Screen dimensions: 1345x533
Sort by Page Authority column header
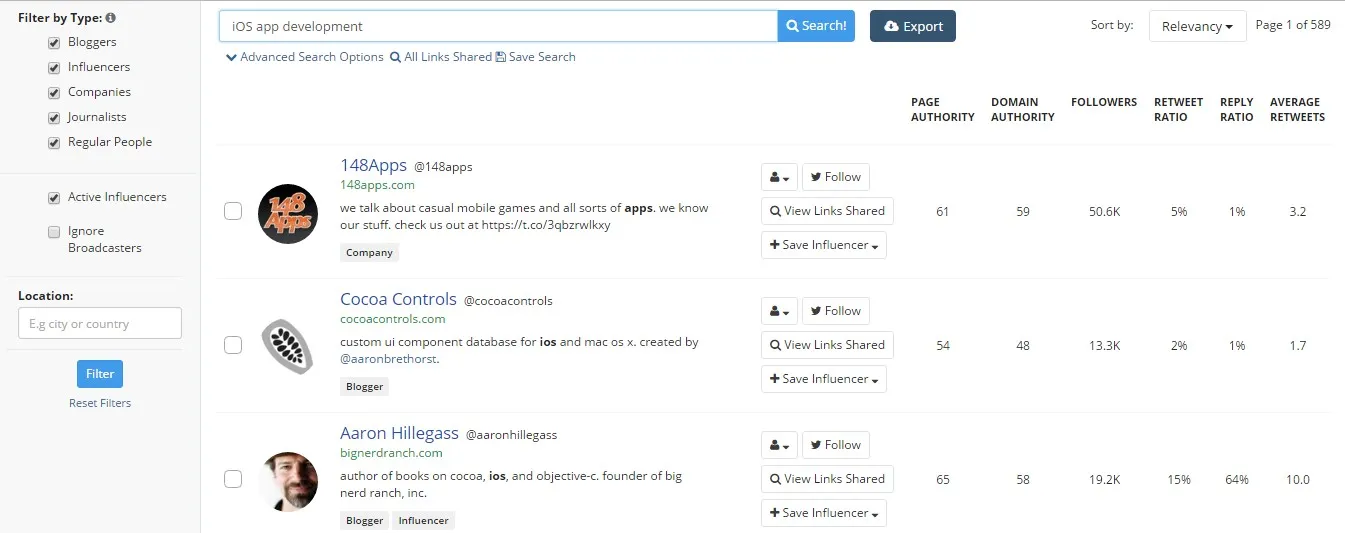tap(942, 110)
